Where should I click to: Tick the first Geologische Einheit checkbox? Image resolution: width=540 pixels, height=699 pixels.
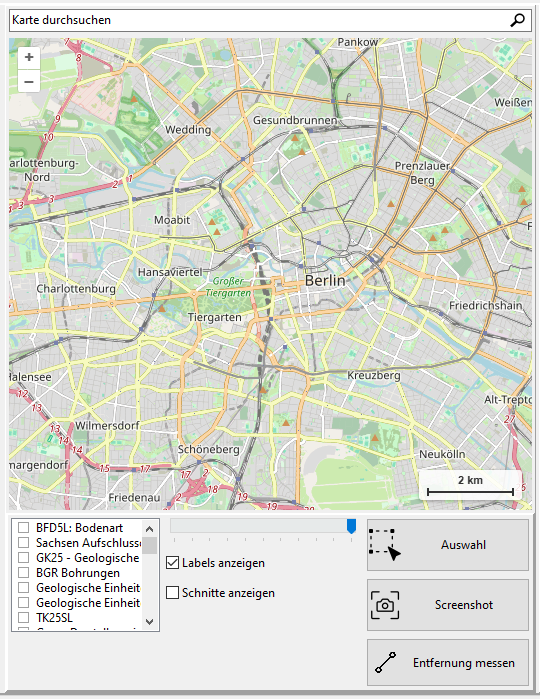(x=23, y=588)
